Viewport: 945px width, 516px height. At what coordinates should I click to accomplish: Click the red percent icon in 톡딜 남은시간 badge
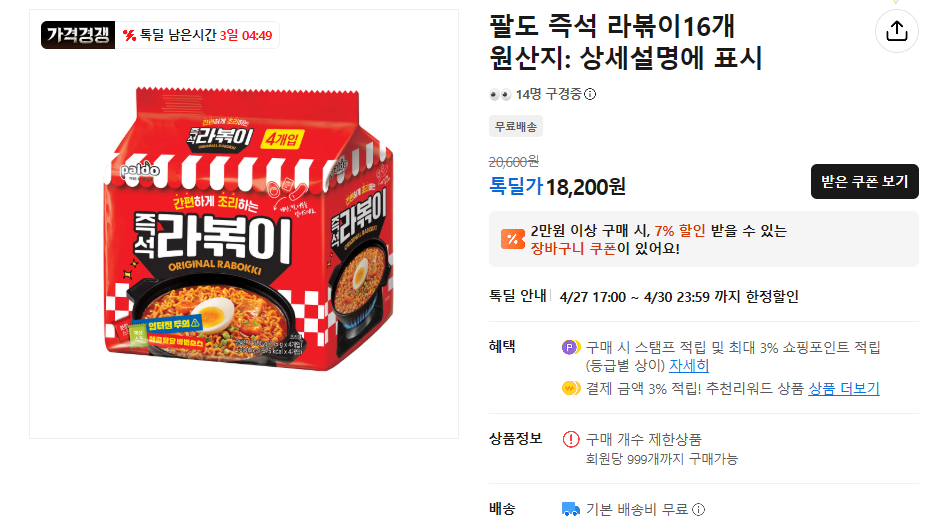[129, 35]
